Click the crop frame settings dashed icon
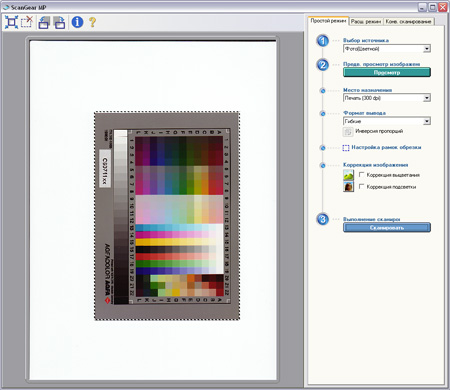 pos(346,148)
